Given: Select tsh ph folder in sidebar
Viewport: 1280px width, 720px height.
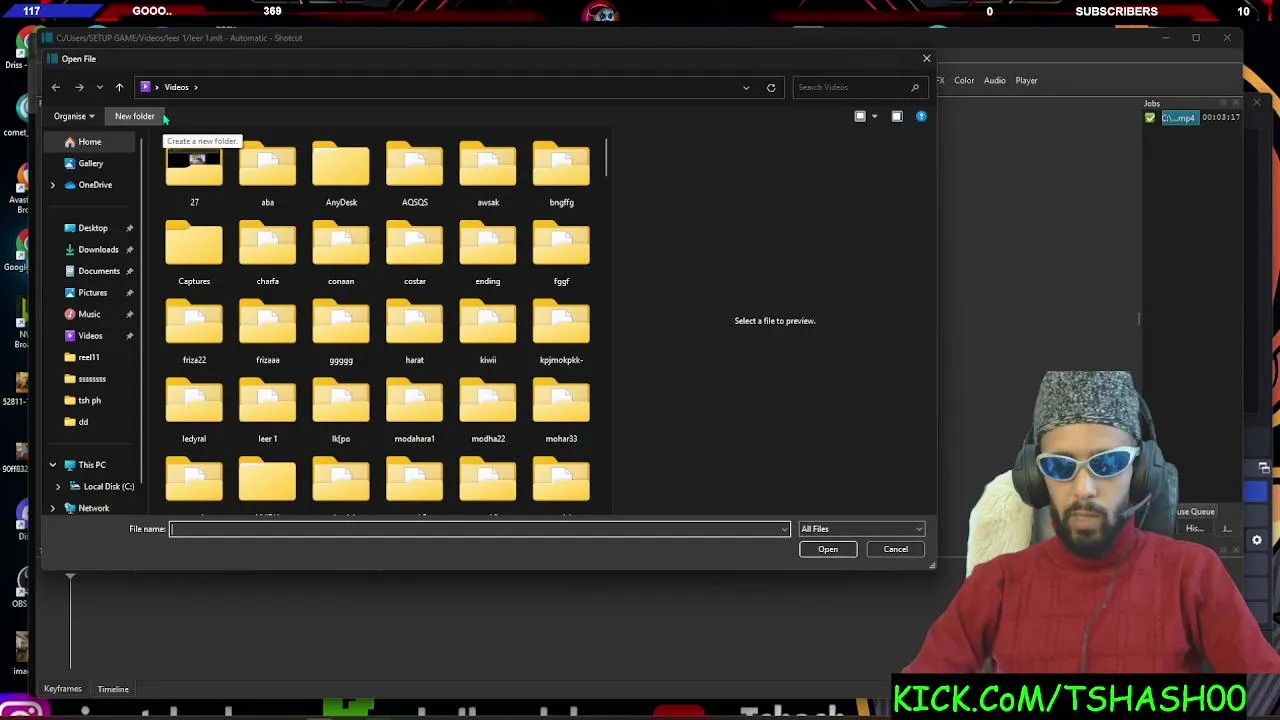Looking at the screenshot, I should click(89, 400).
